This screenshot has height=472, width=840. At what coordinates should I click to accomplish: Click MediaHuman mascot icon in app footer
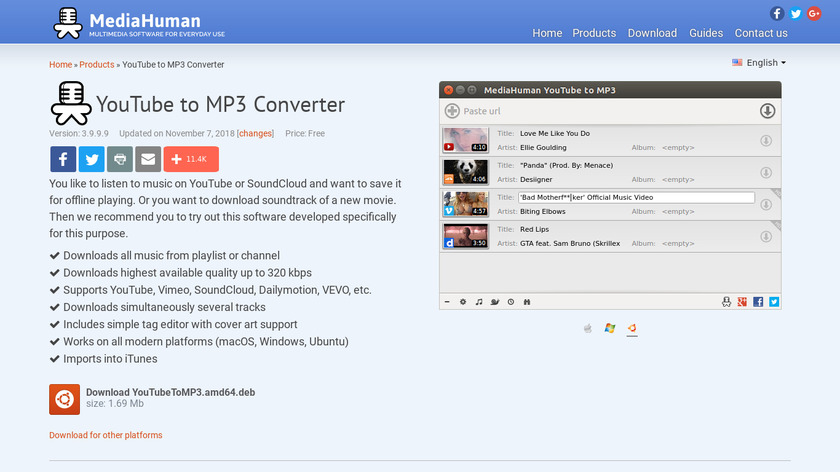(x=726, y=302)
